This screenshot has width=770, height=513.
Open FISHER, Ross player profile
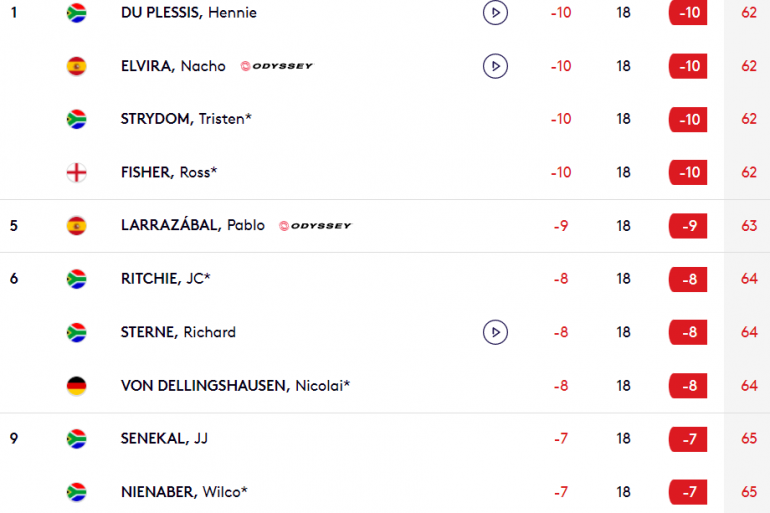(169, 172)
